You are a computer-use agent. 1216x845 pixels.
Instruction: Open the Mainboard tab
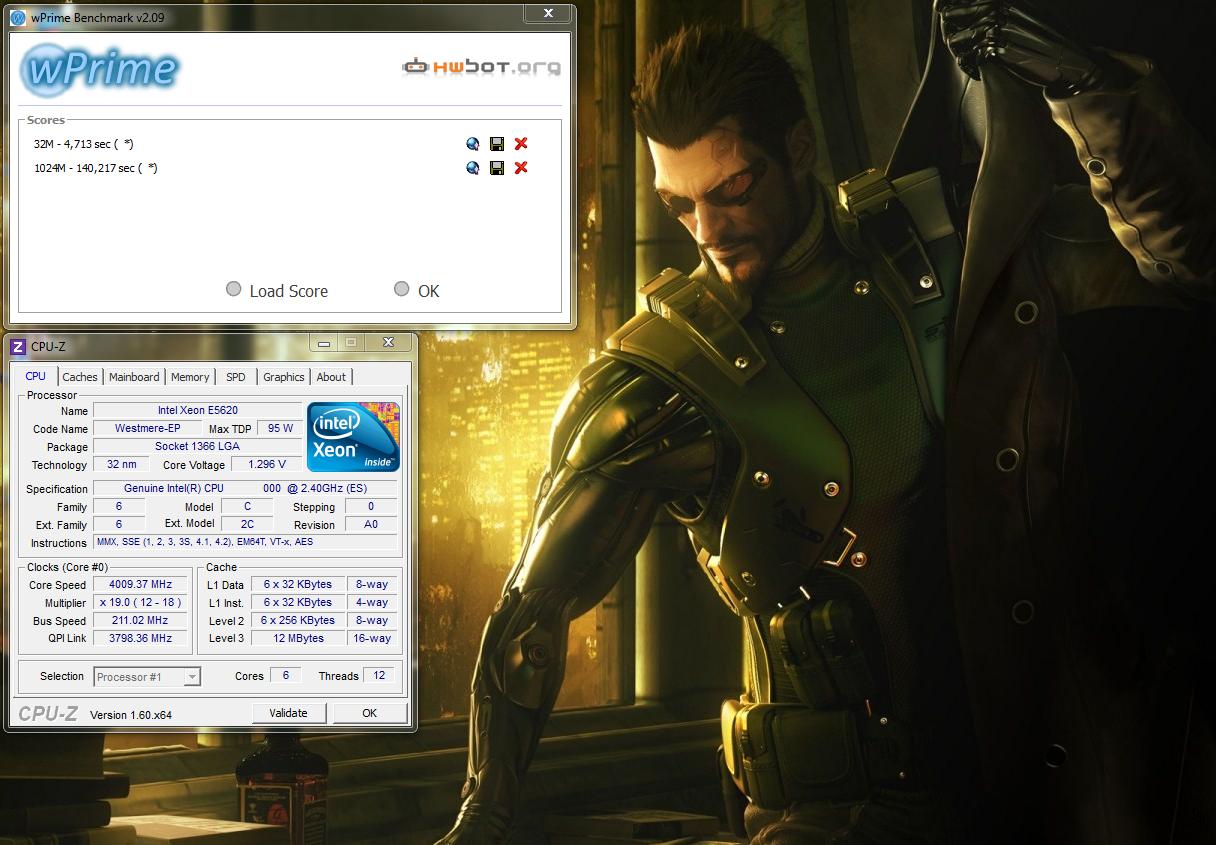pyautogui.click(x=134, y=377)
